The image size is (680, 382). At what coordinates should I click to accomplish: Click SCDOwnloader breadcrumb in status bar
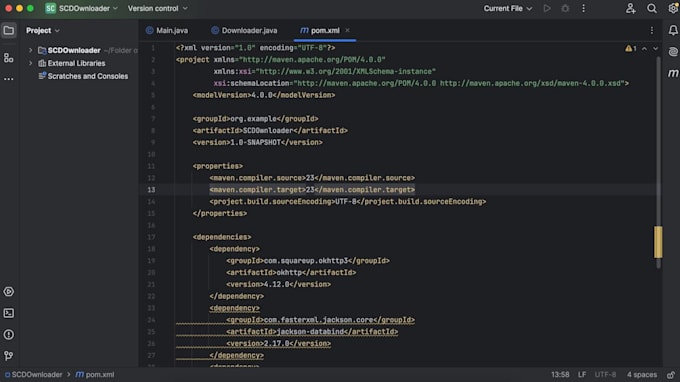tap(34, 375)
